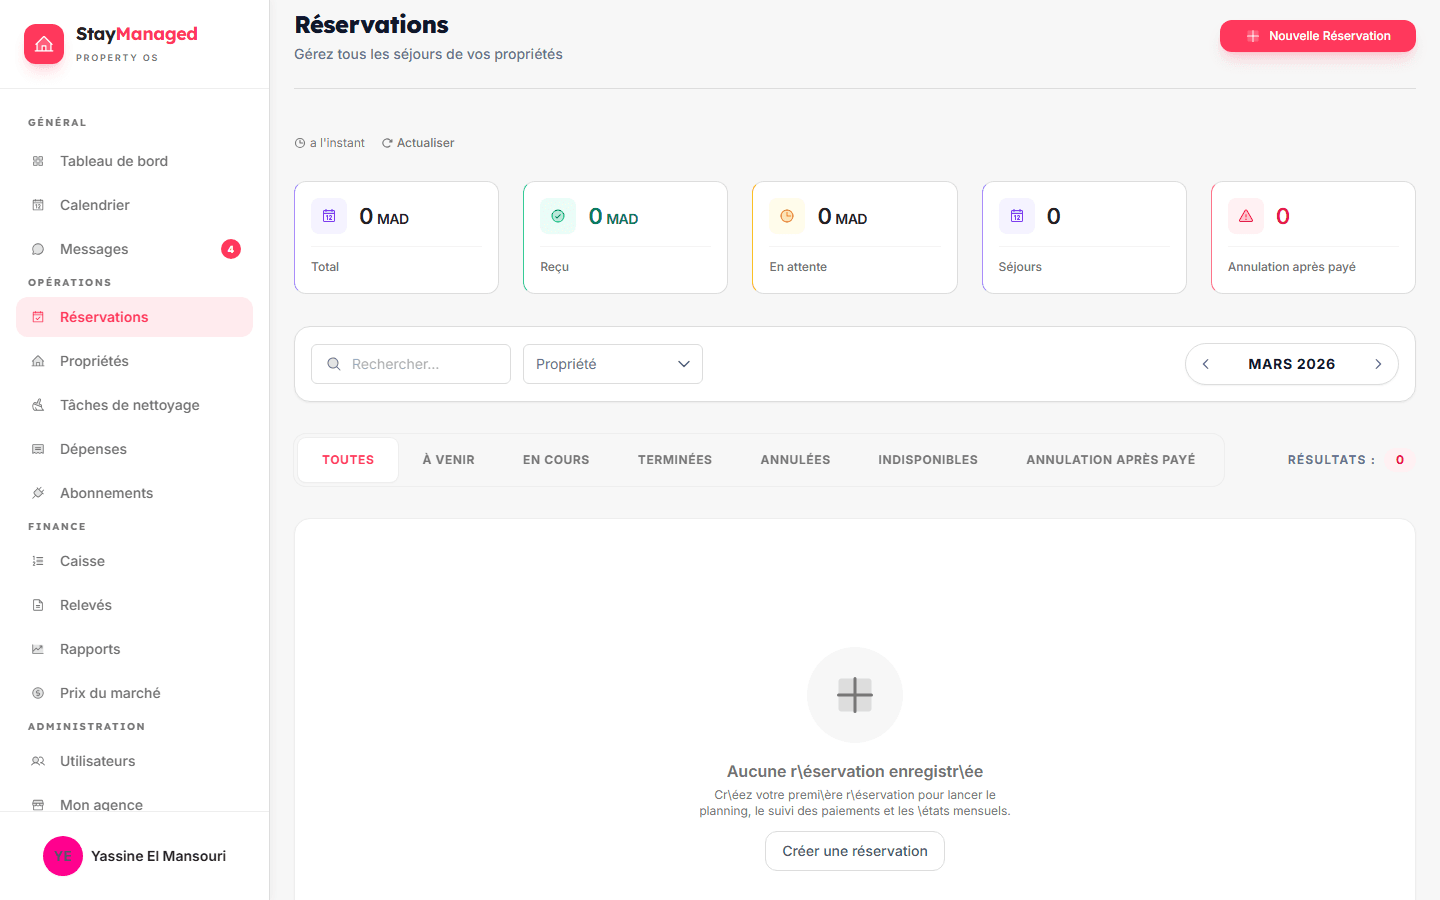Show the EN COURS reservations tab
This screenshot has width=1440, height=900.
pyautogui.click(x=556, y=460)
